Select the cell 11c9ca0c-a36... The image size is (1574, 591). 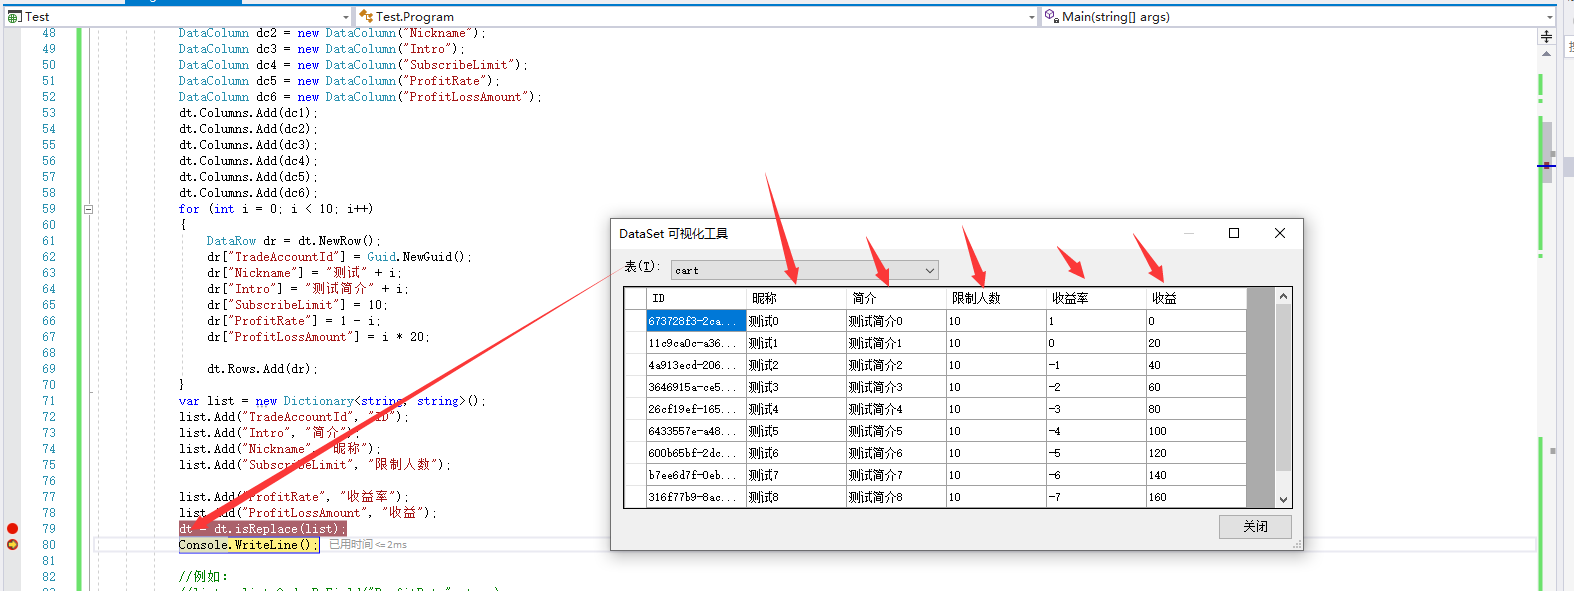(696, 343)
